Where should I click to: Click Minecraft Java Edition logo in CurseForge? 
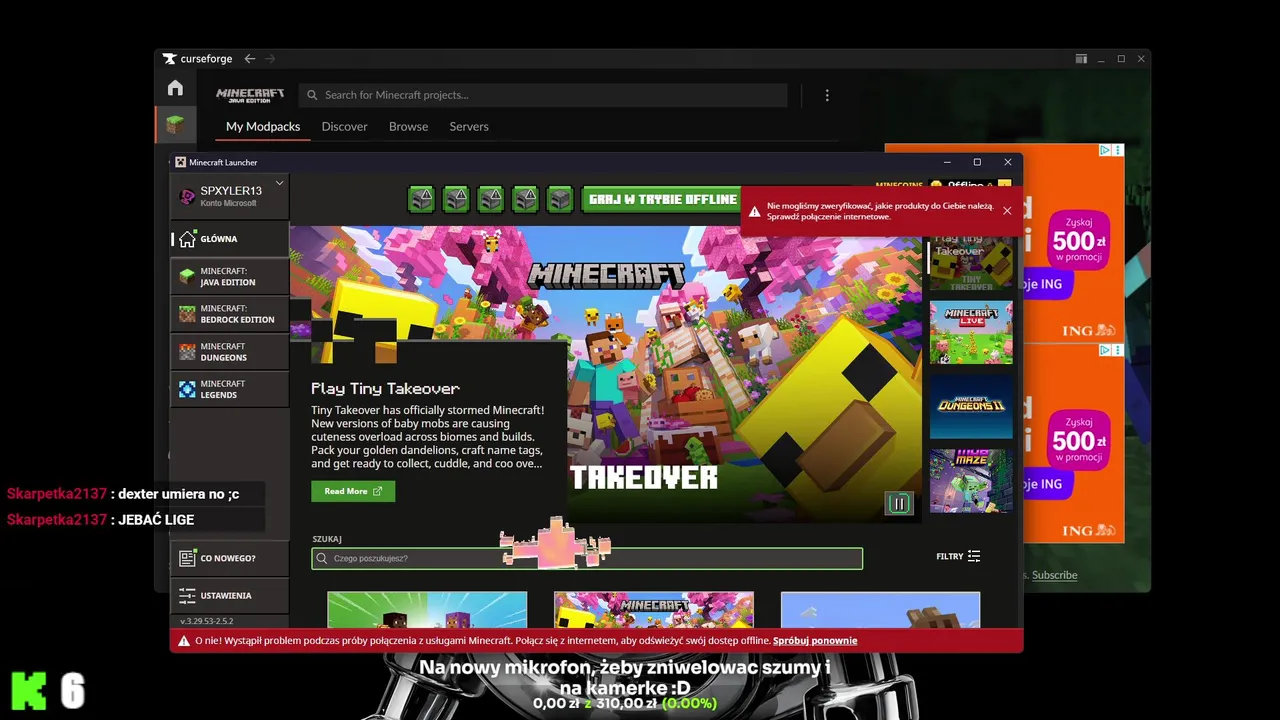[x=250, y=95]
